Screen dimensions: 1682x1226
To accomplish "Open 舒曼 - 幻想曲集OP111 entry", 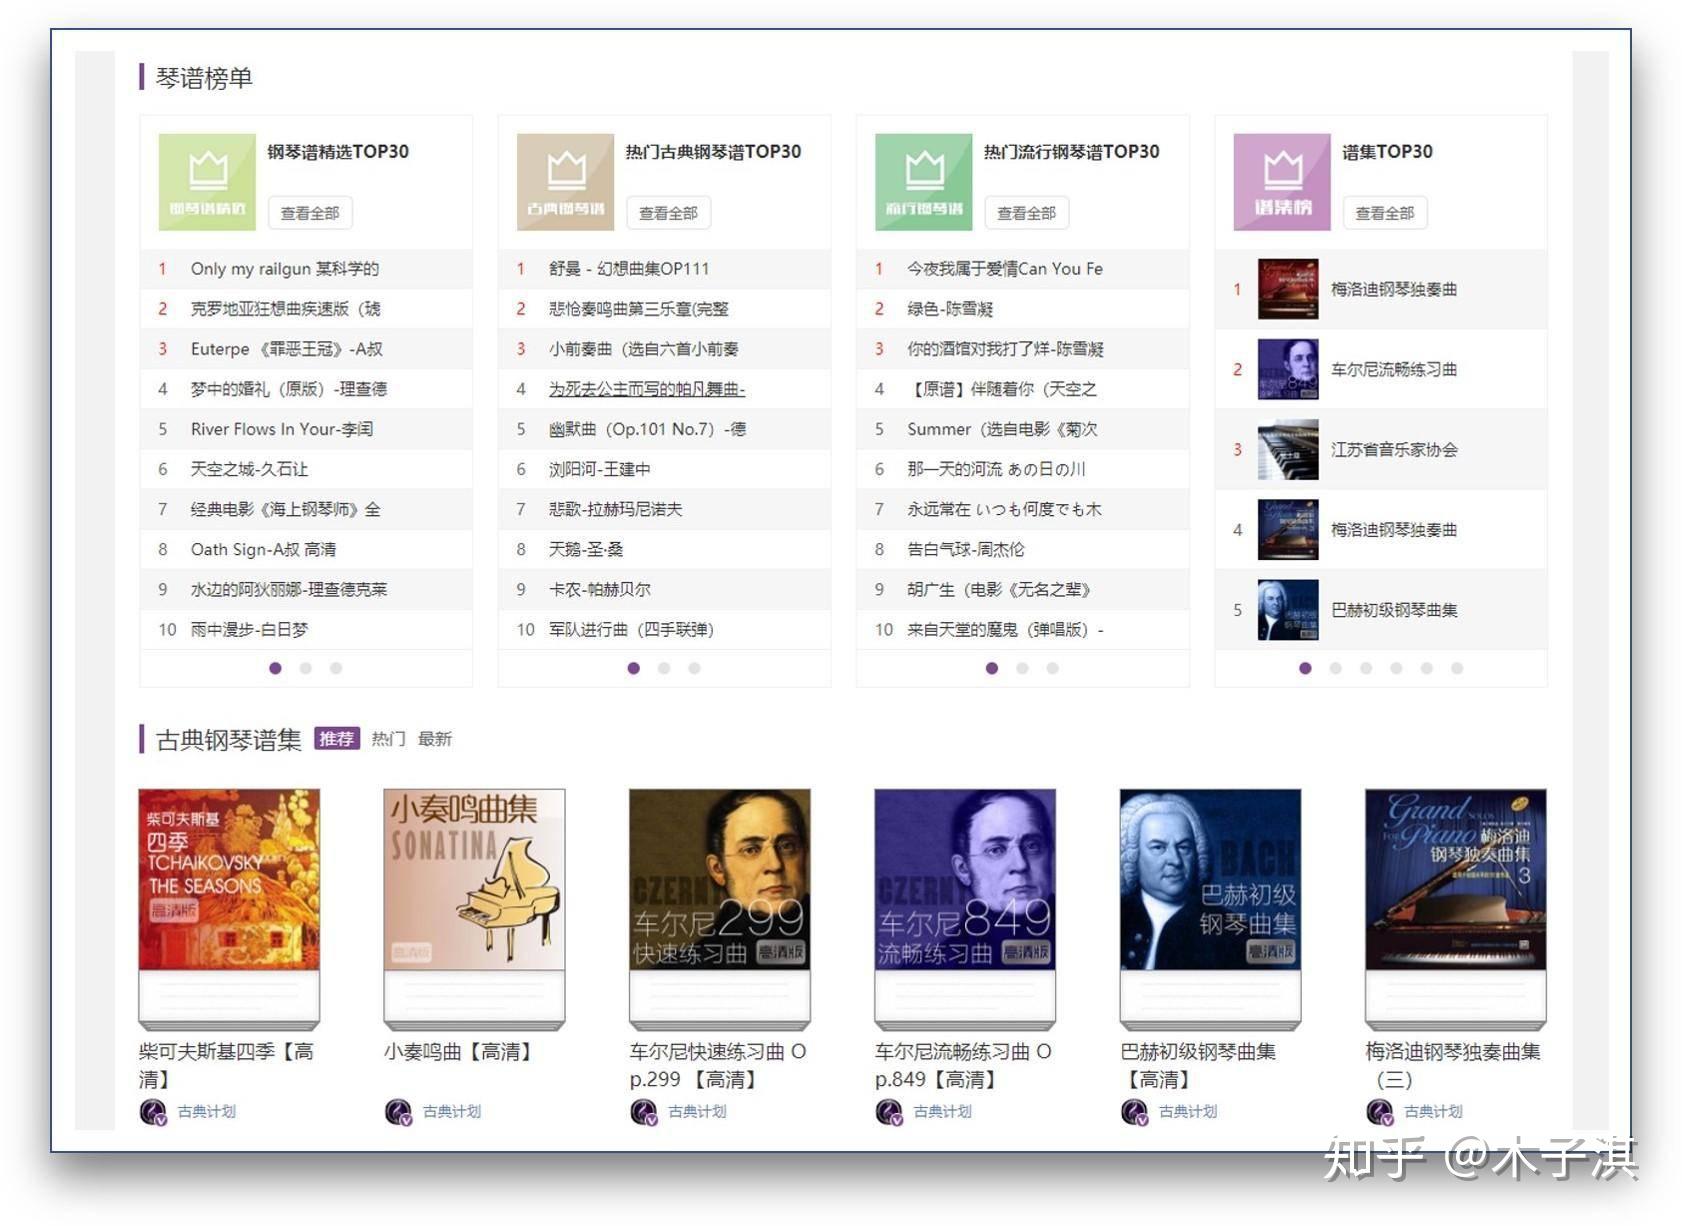I will pyautogui.click(x=629, y=269).
